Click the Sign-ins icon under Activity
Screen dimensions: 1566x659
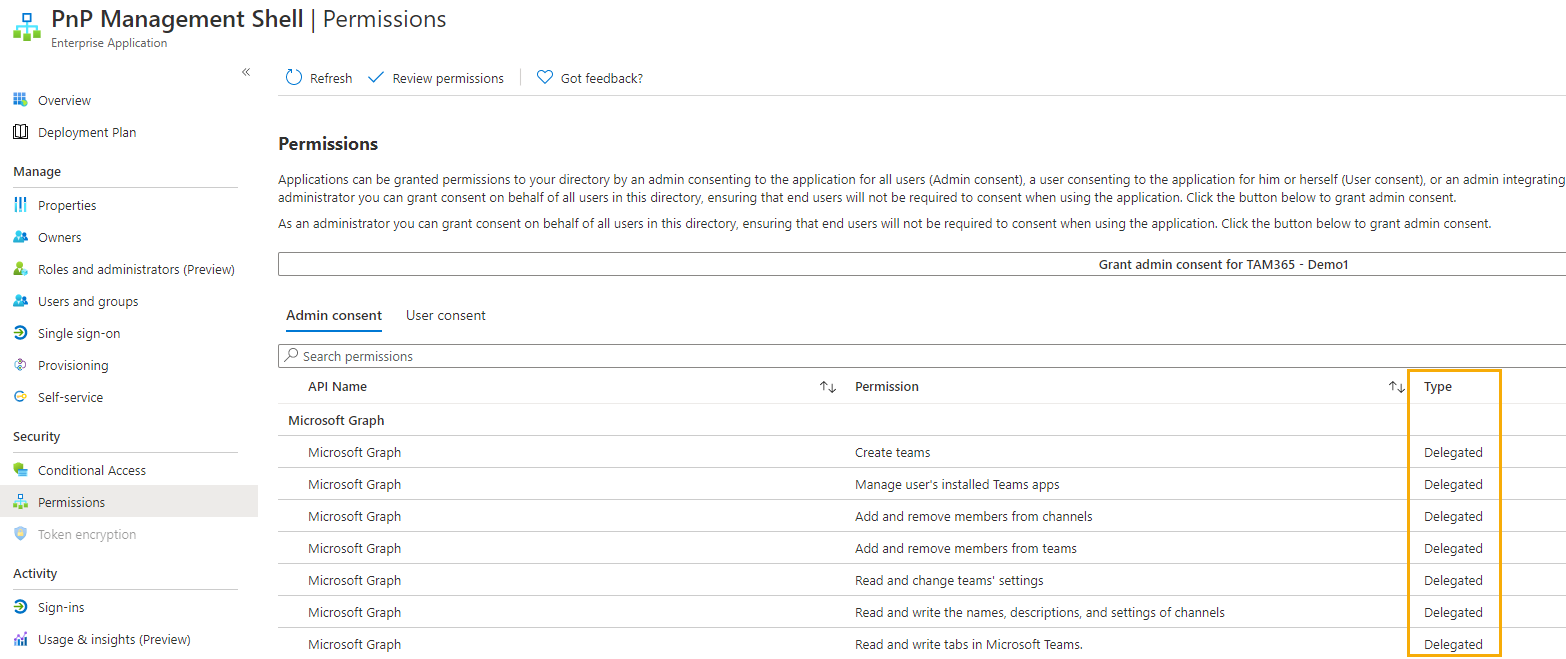[20, 607]
